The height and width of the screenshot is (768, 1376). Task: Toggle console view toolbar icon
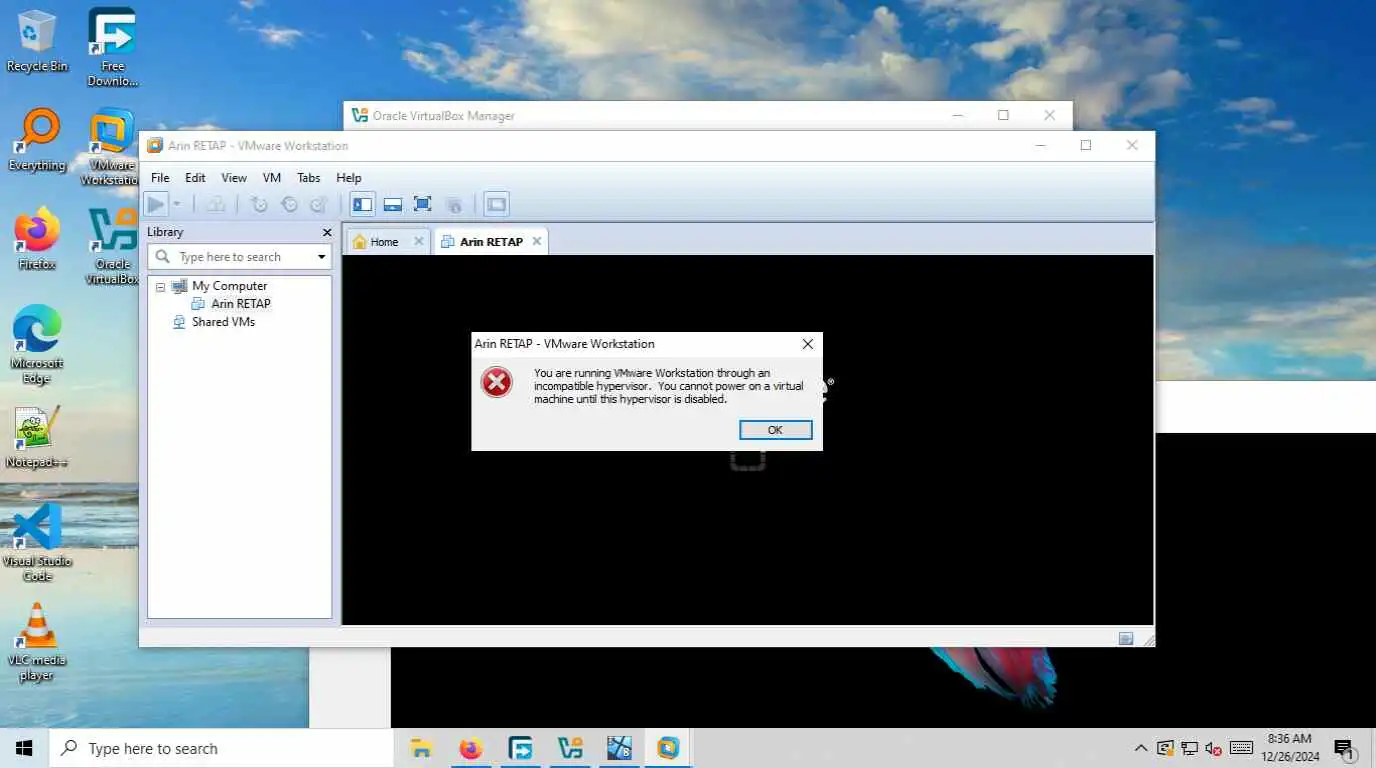pyautogui.click(x=497, y=204)
